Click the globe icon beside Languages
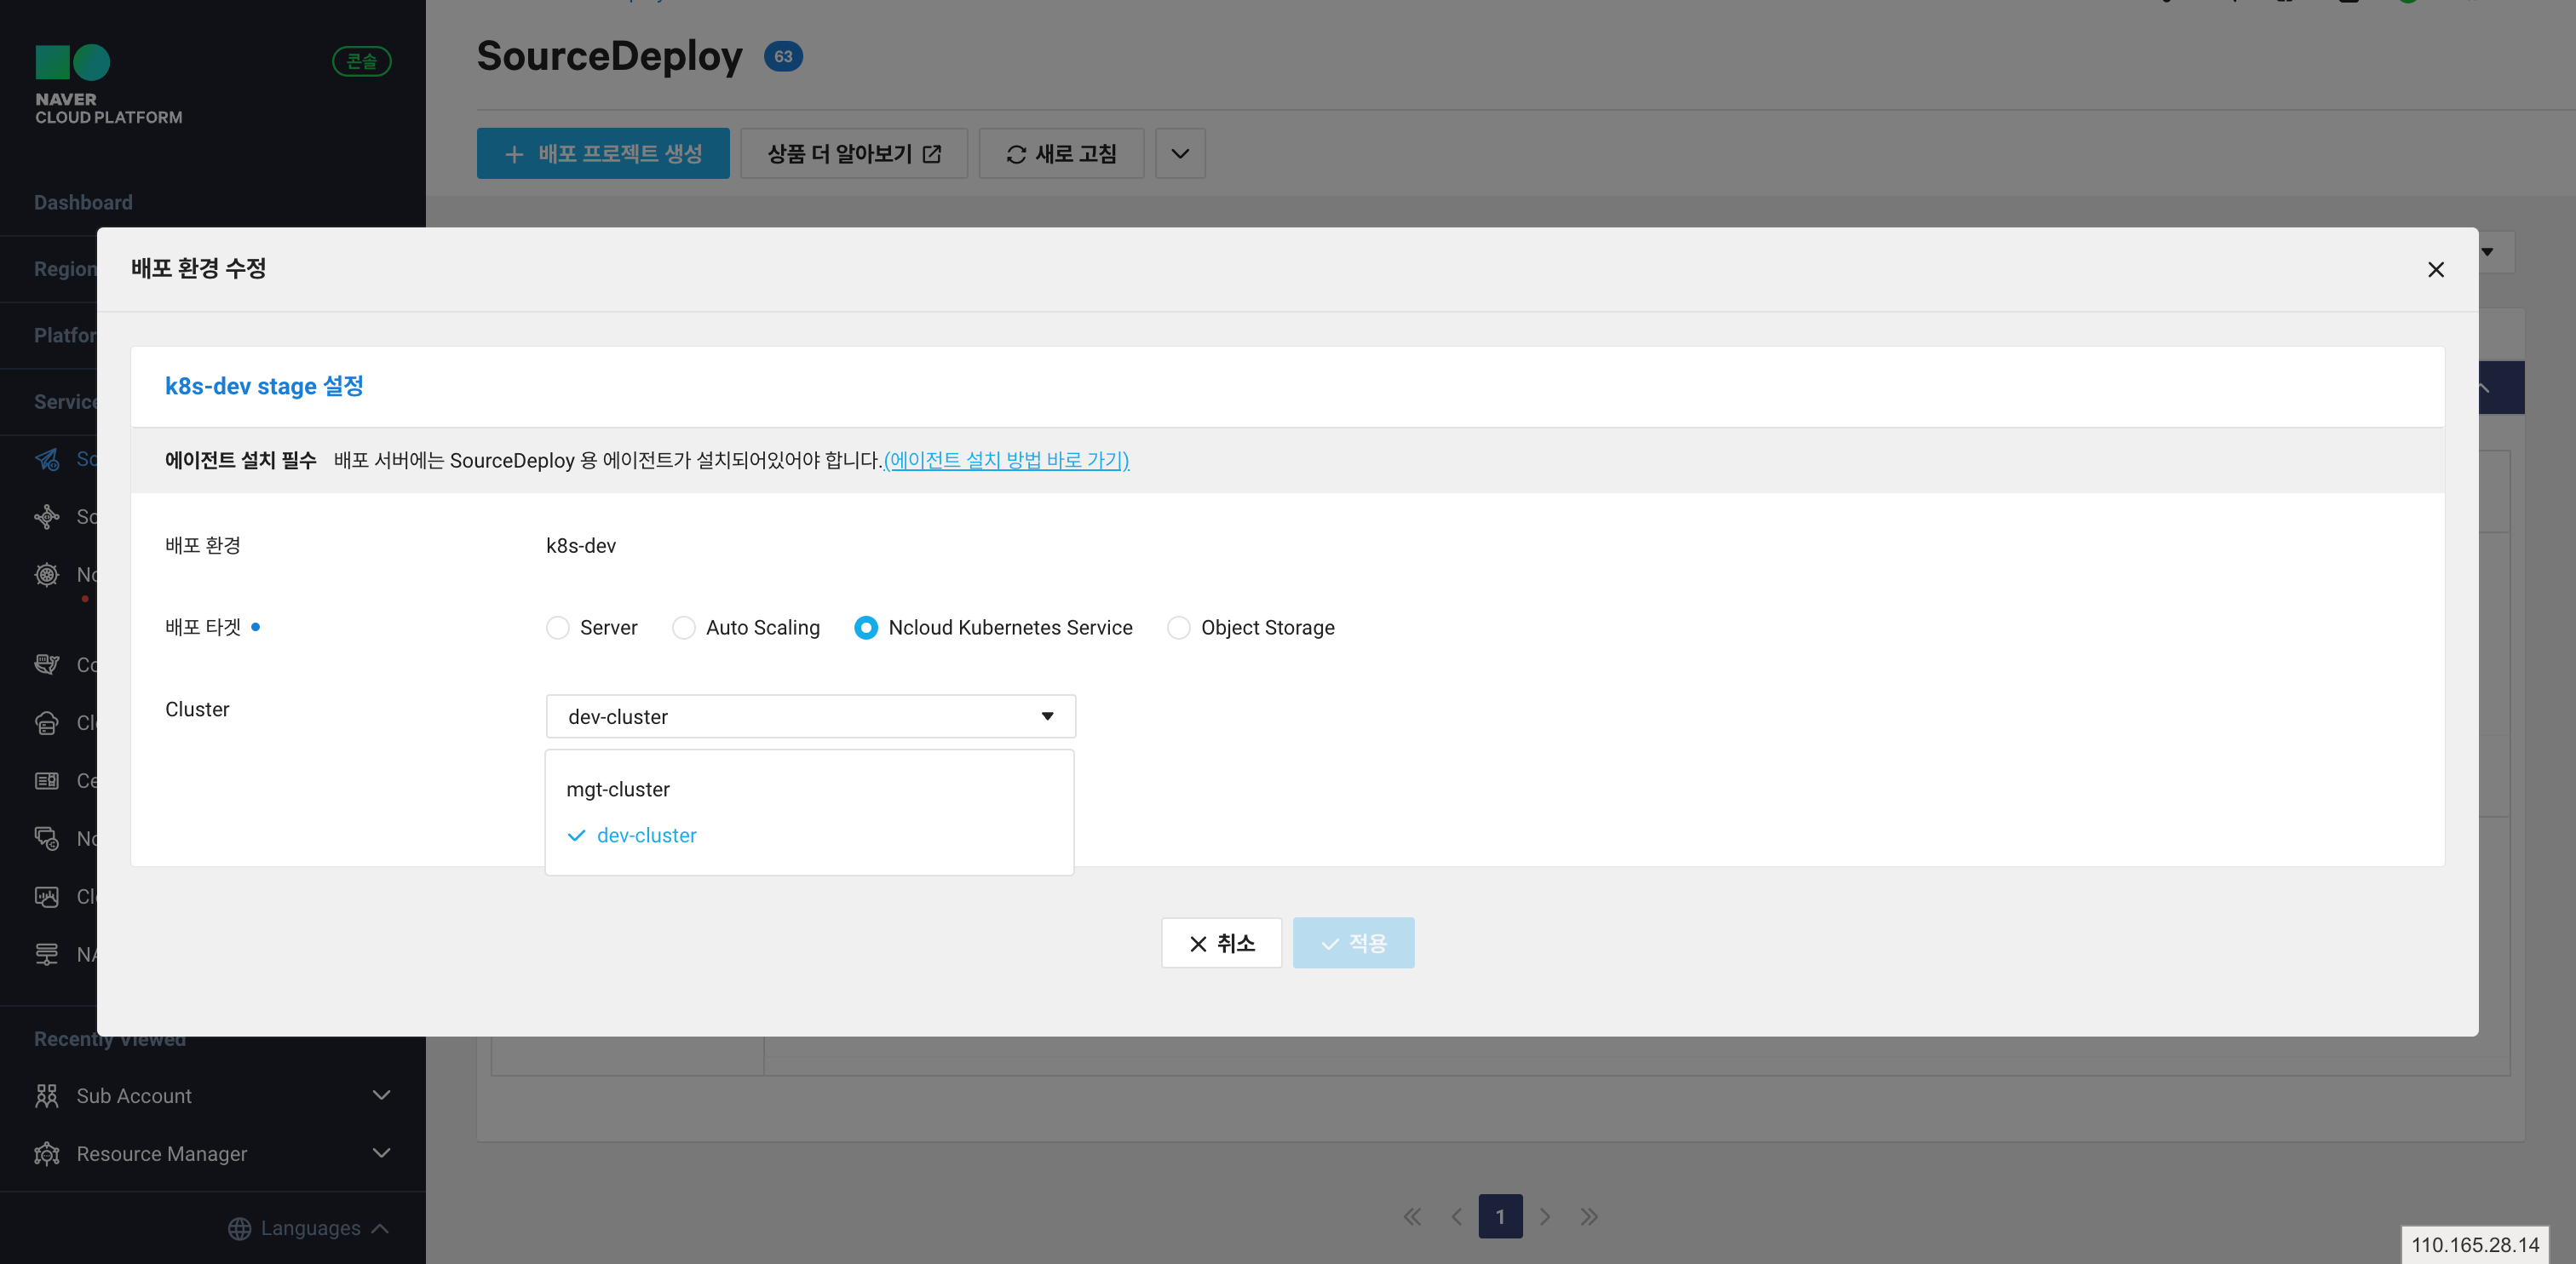The height and width of the screenshot is (1264, 2576). point(239,1228)
